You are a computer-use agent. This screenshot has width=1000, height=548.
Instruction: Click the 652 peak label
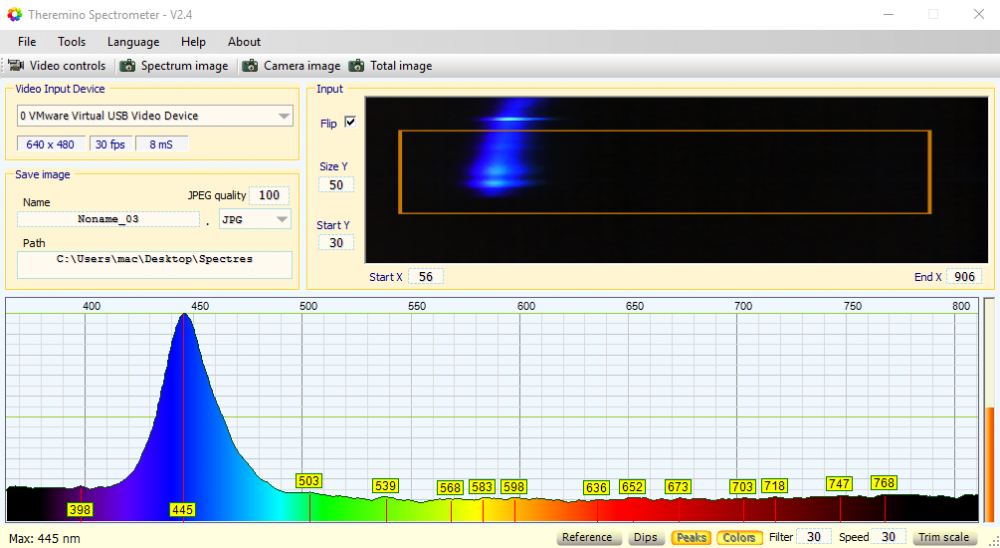[632, 487]
